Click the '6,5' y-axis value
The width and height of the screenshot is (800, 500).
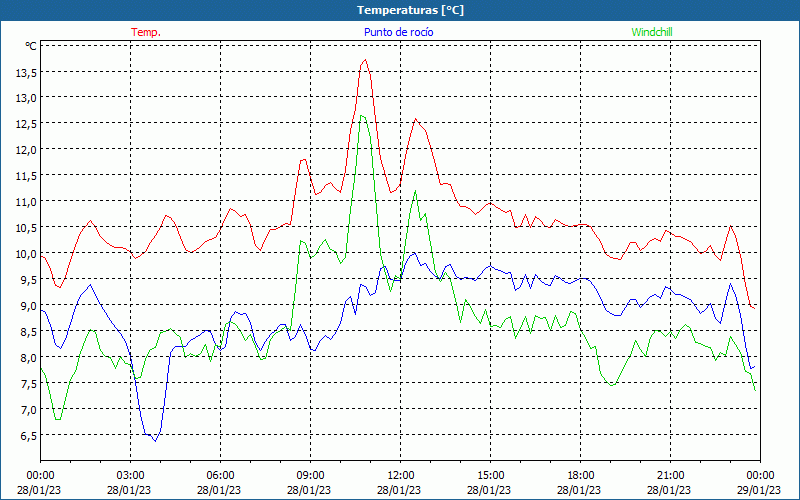coord(29,436)
